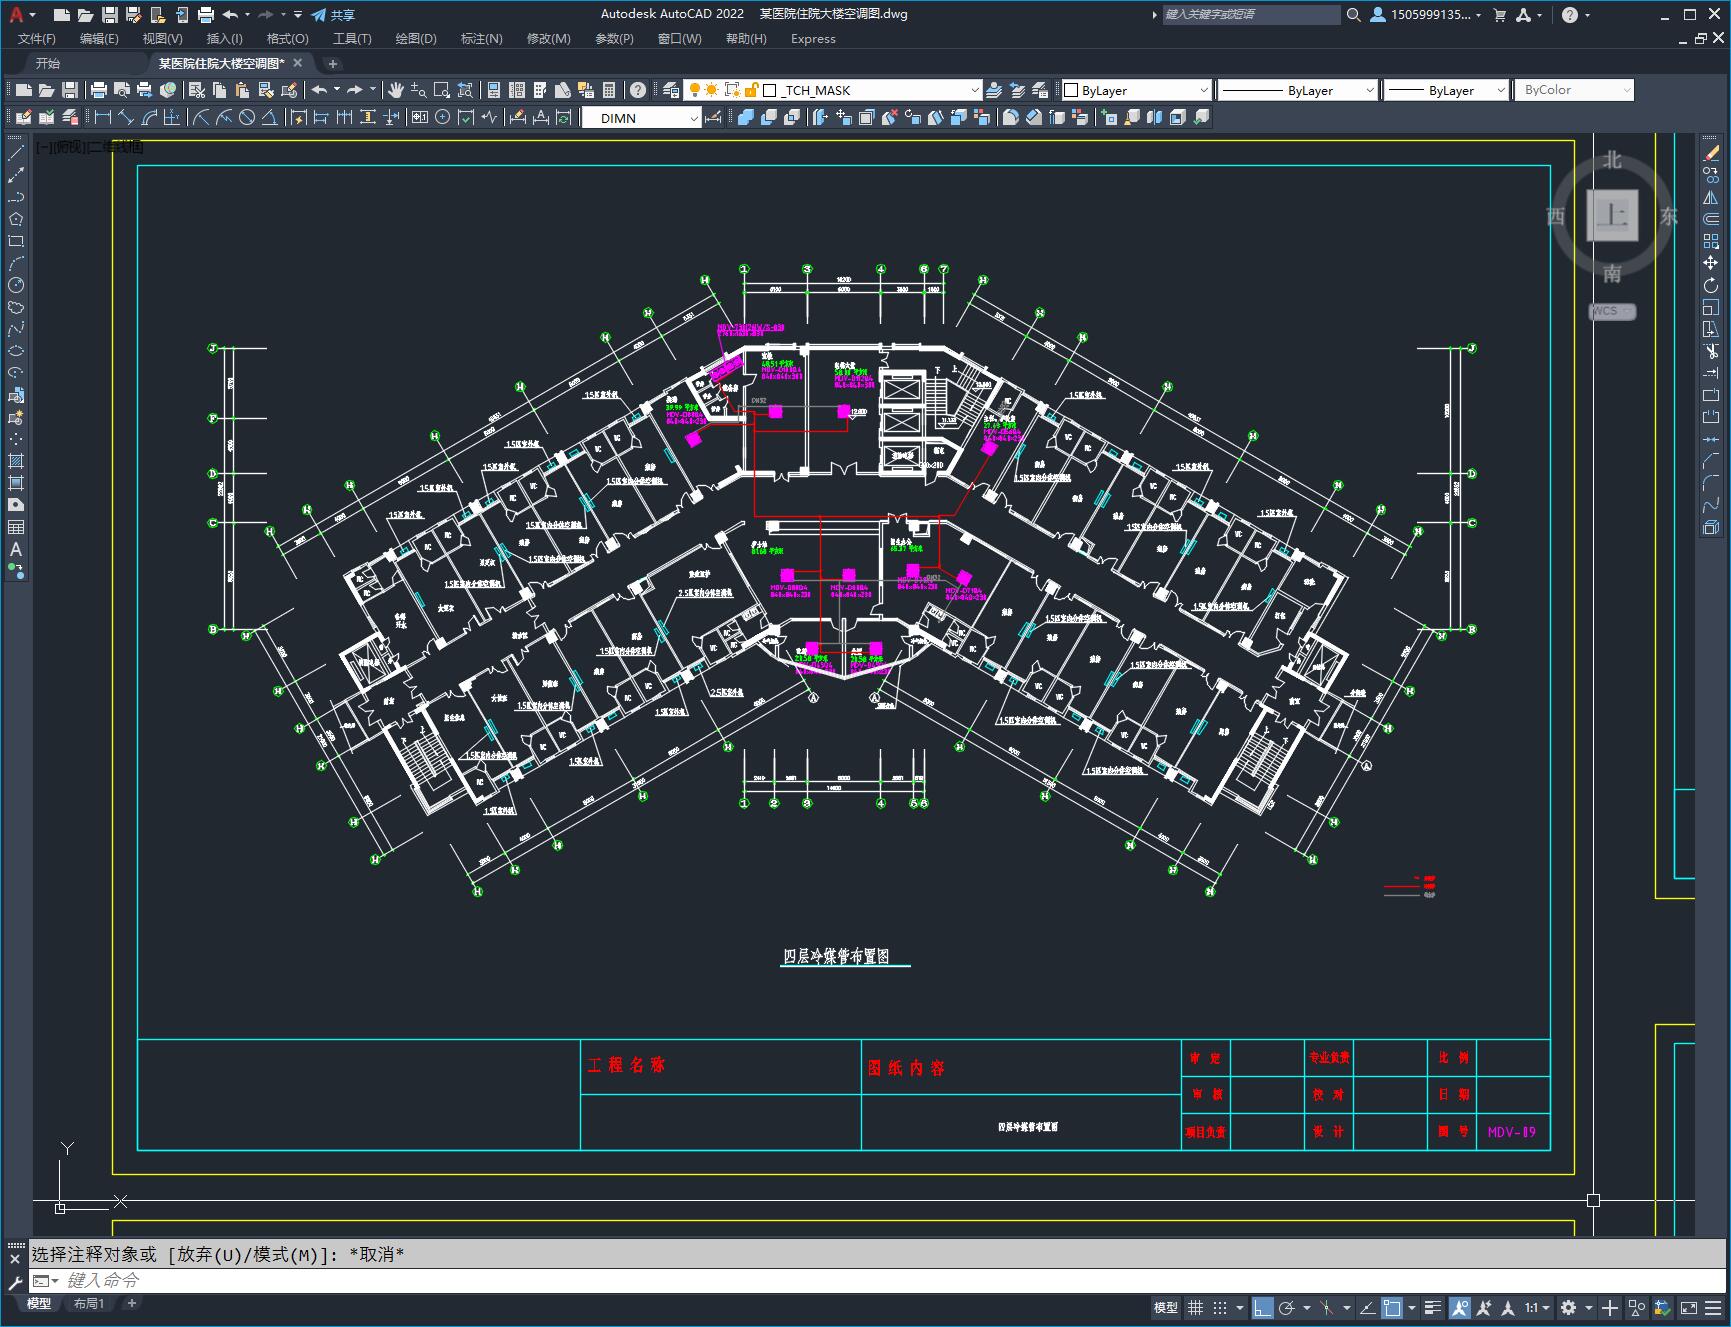
Task: Select the Hatch tool
Action: [16, 461]
